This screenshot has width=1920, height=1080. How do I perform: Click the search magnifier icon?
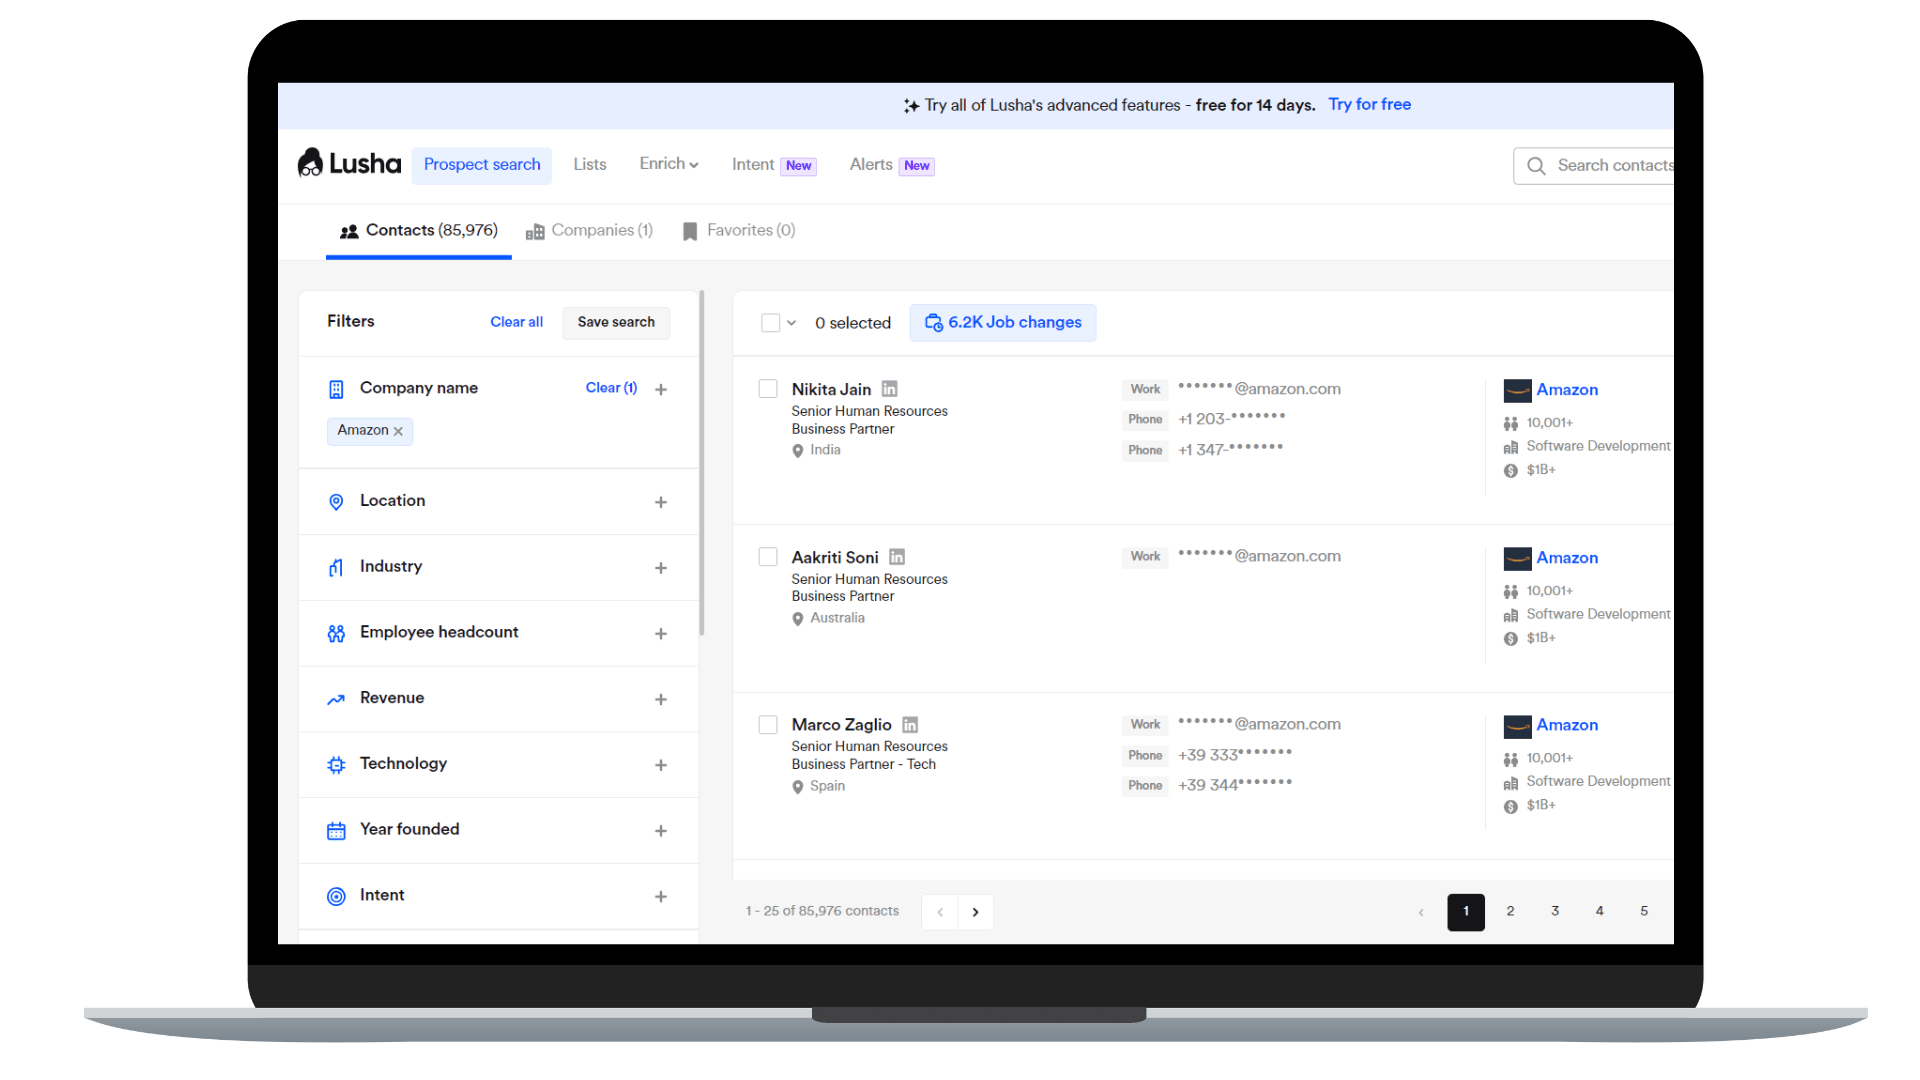1536,166
